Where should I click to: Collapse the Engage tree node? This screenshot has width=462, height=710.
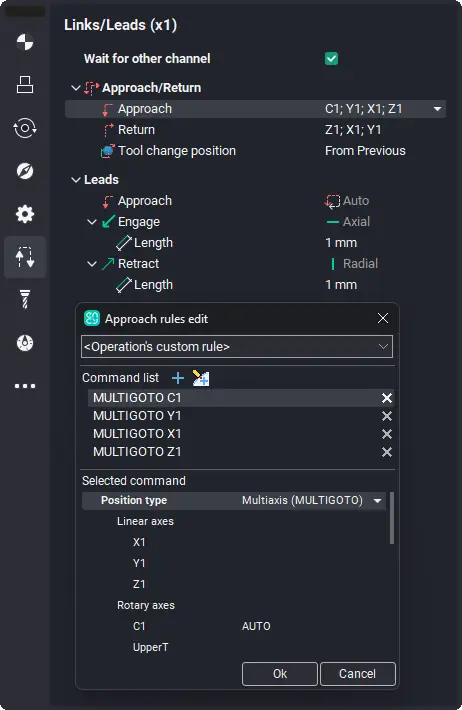tap(92, 222)
